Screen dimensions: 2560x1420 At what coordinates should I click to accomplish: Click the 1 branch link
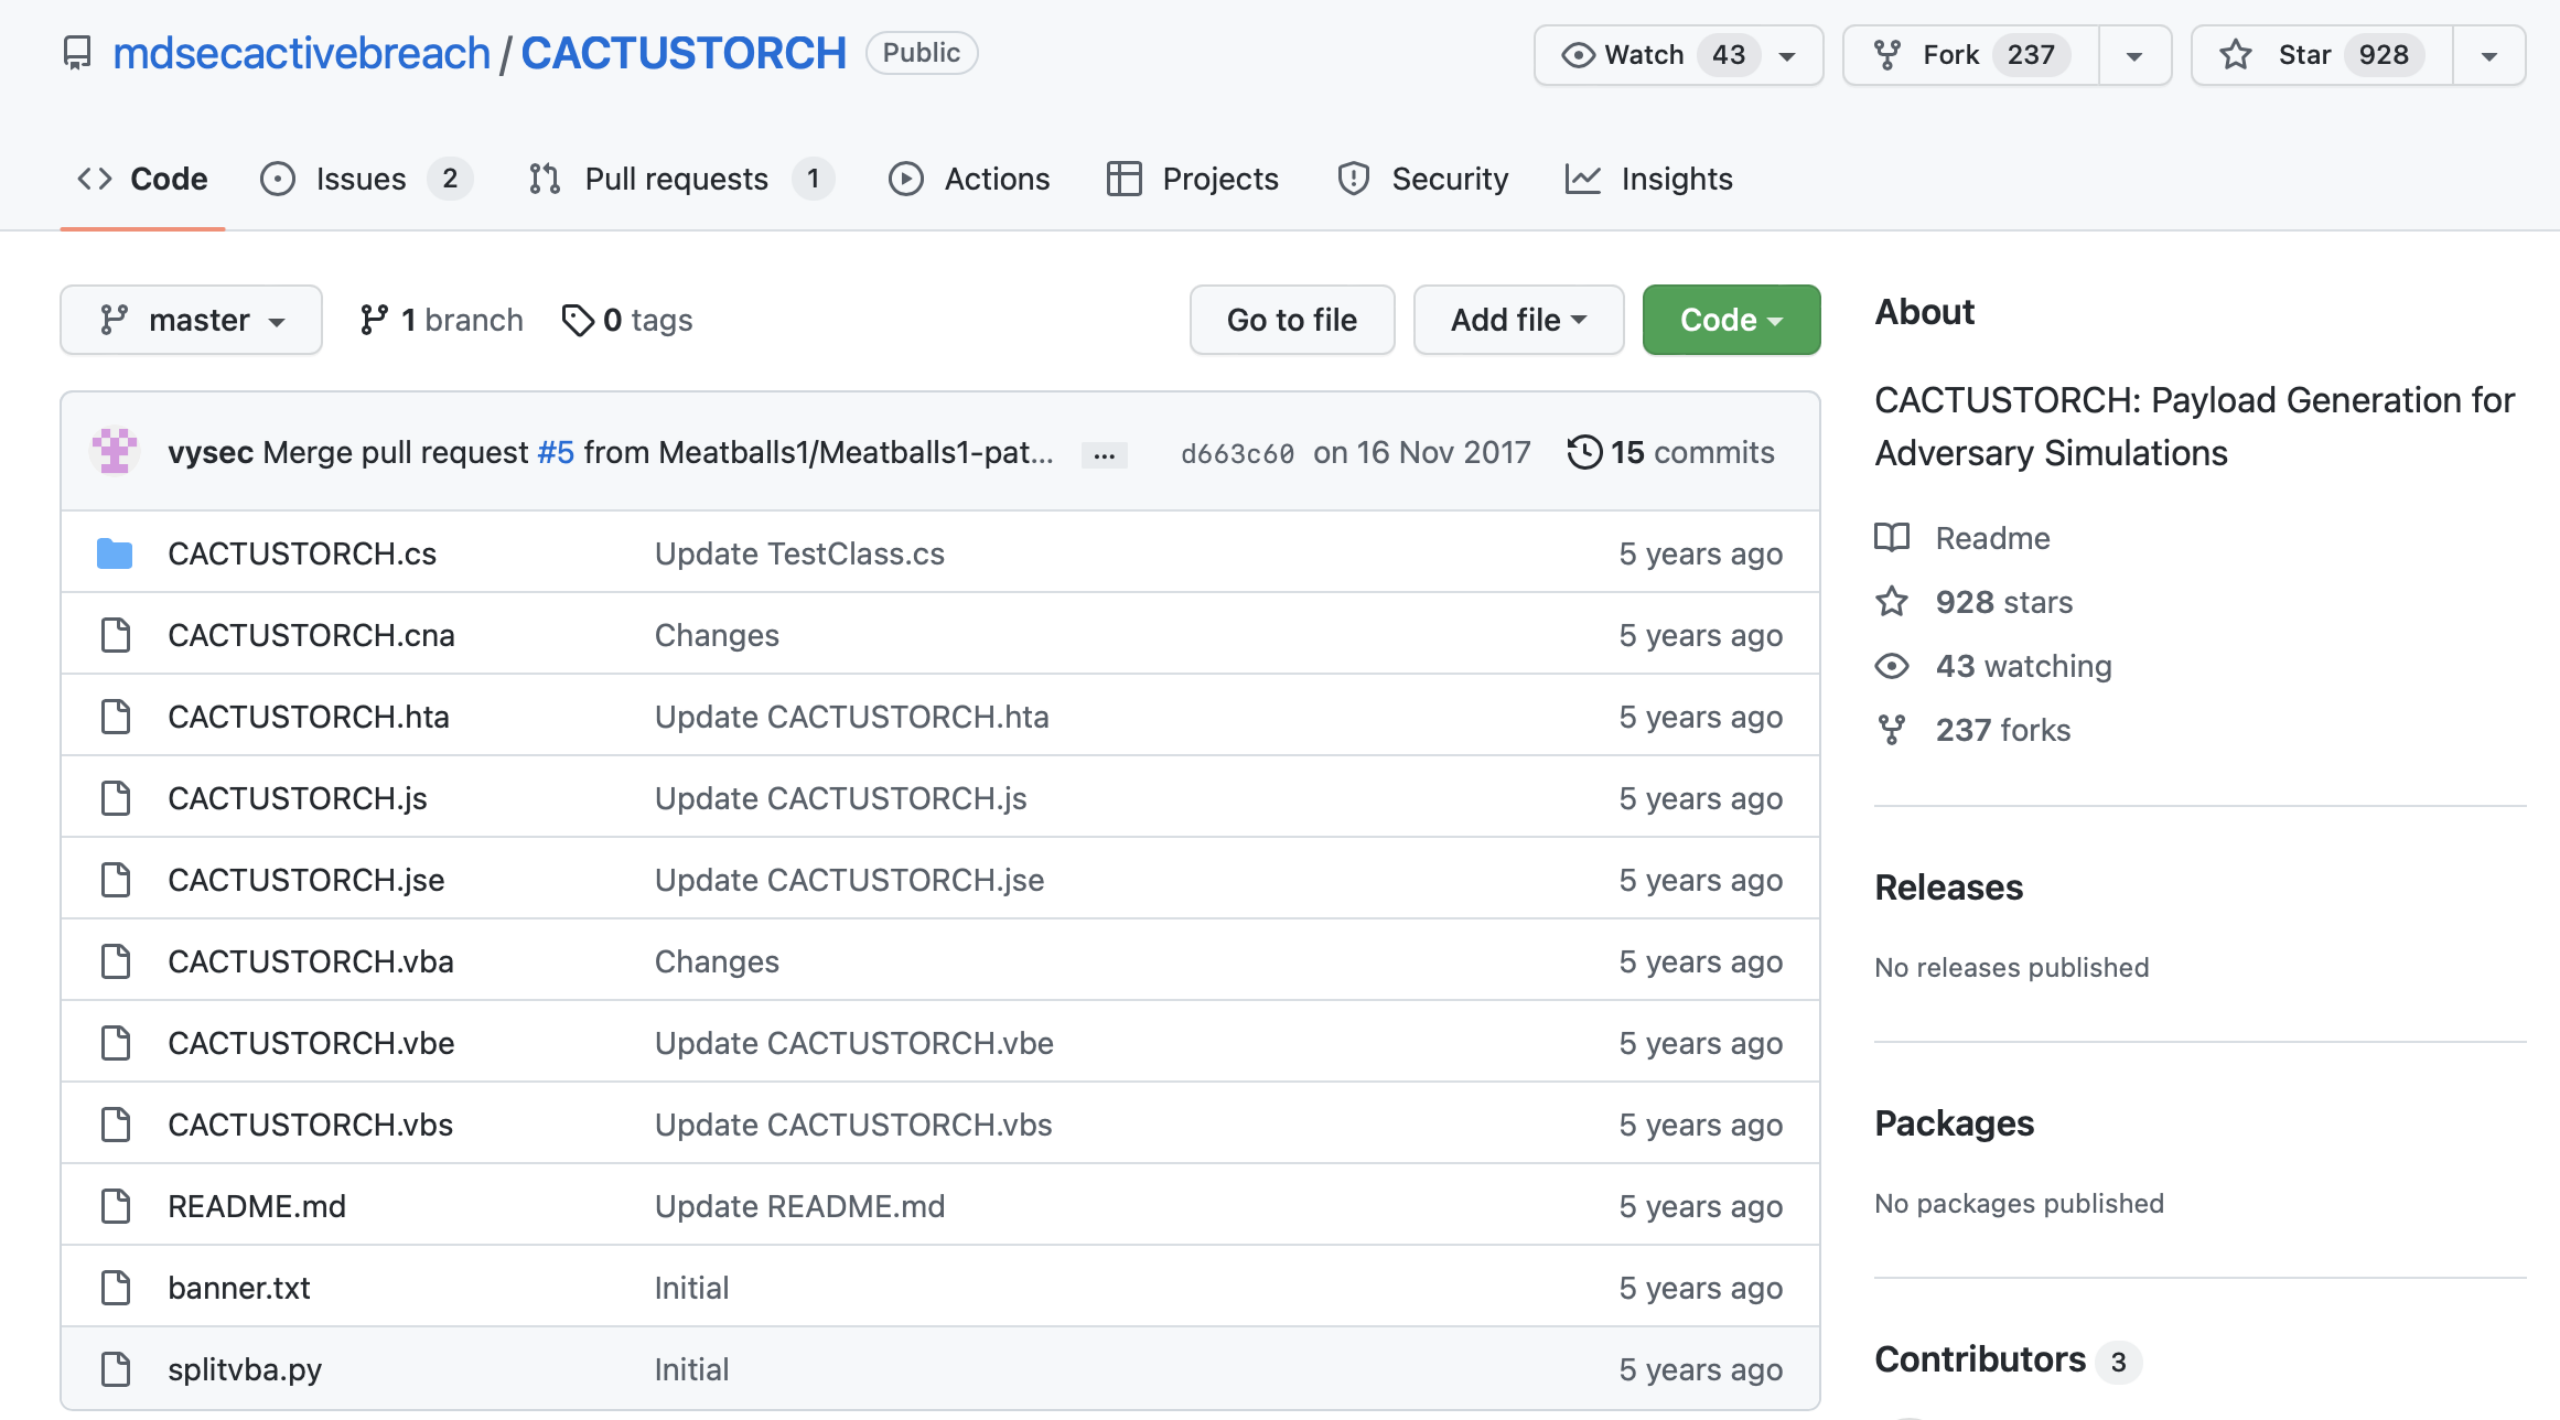pyautogui.click(x=442, y=320)
